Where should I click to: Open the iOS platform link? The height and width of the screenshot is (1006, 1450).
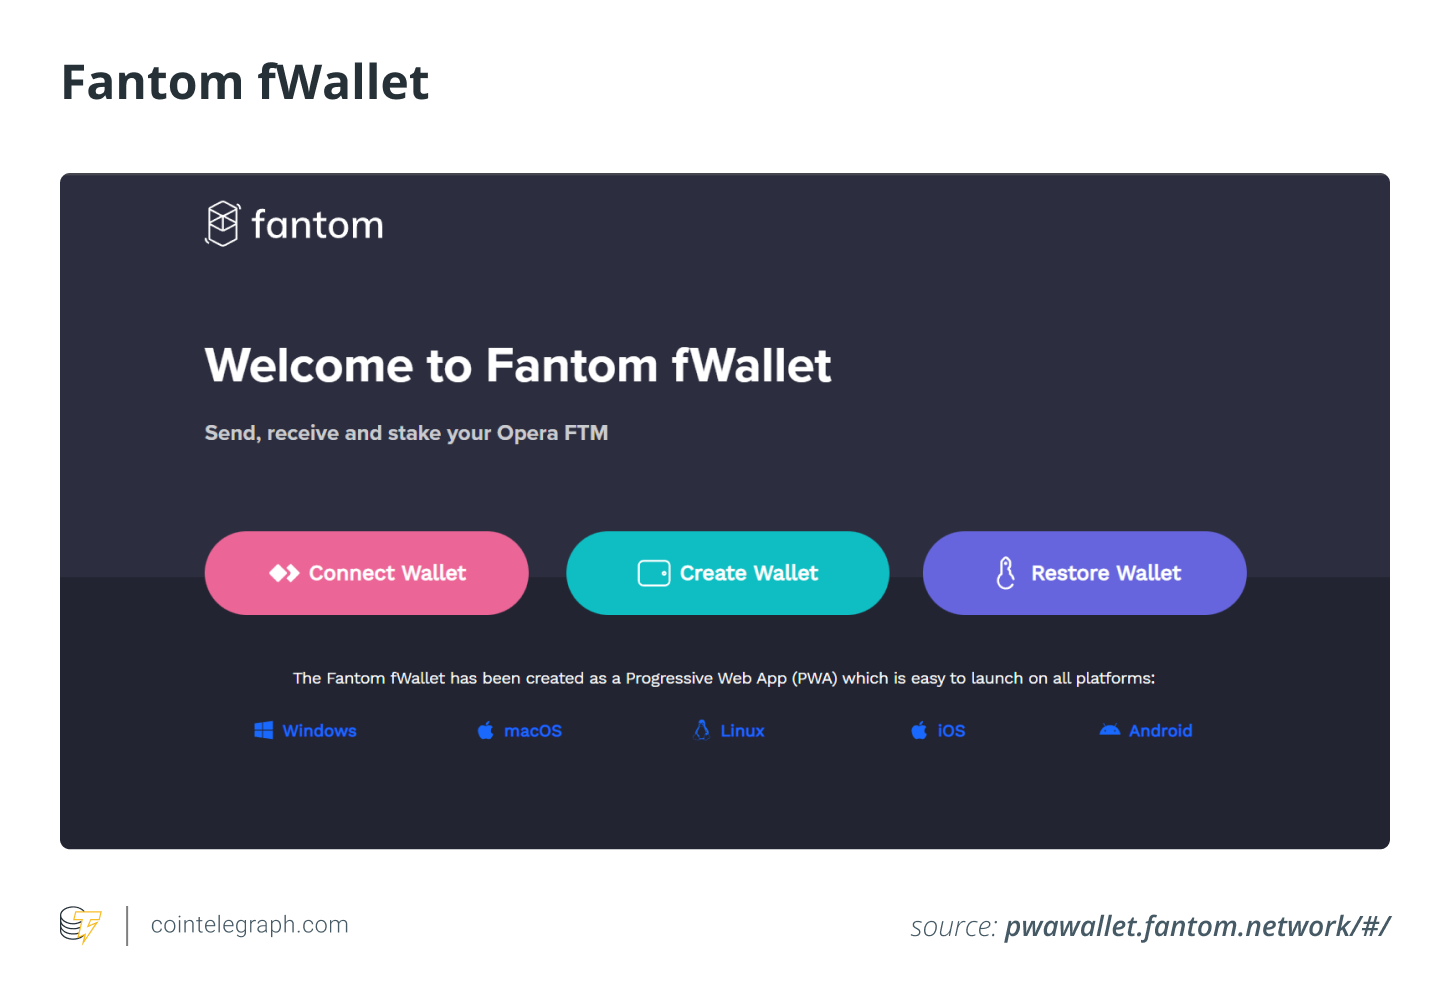(x=951, y=731)
